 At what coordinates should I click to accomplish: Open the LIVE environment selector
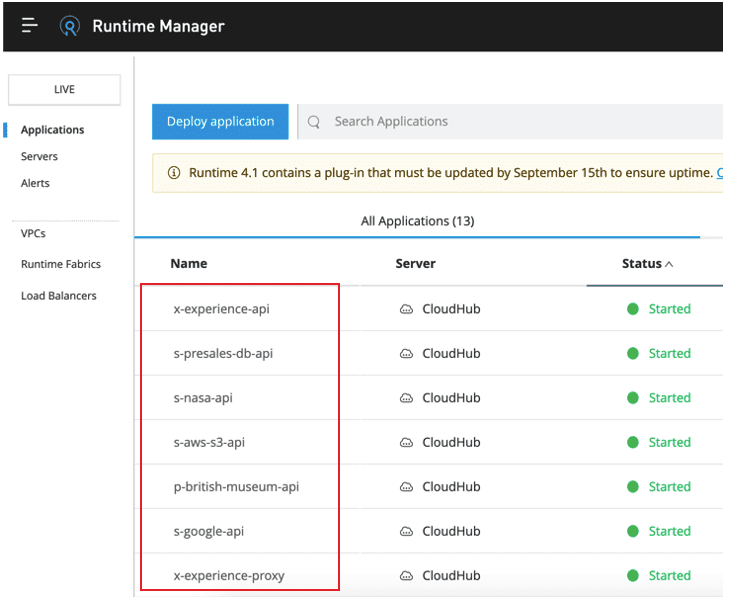pos(64,89)
